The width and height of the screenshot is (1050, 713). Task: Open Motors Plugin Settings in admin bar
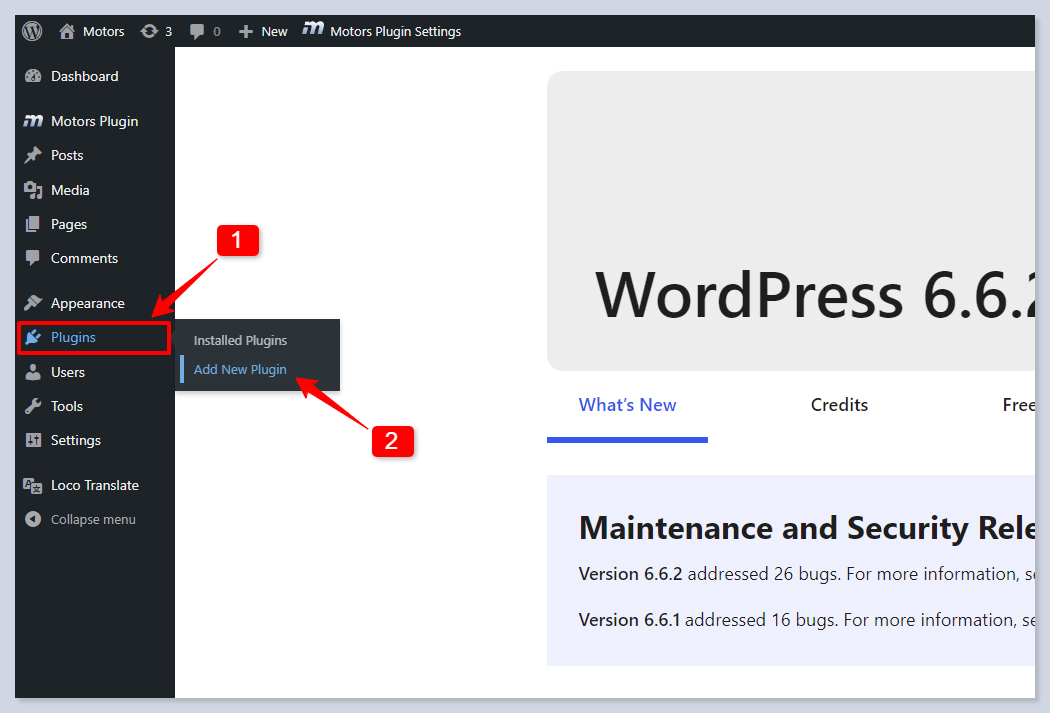click(395, 31)
